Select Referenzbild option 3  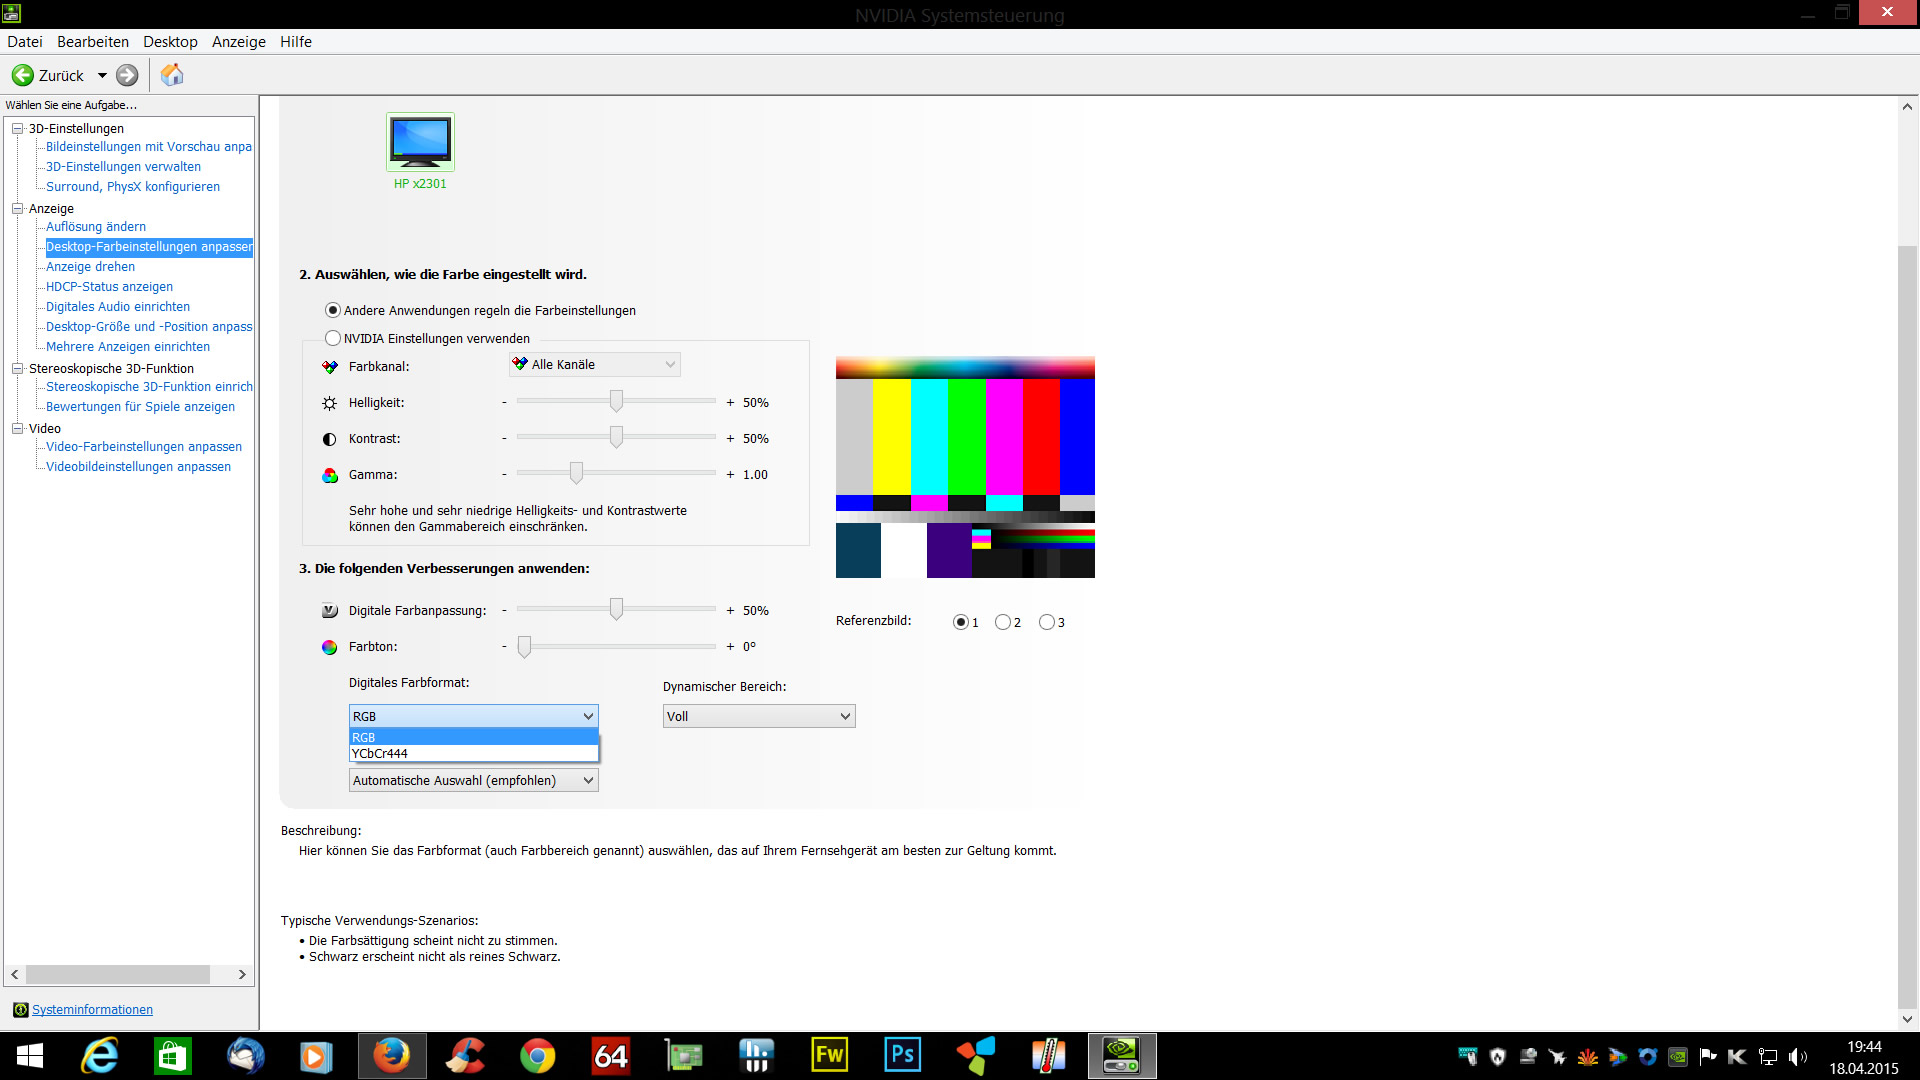(1047, 622)
